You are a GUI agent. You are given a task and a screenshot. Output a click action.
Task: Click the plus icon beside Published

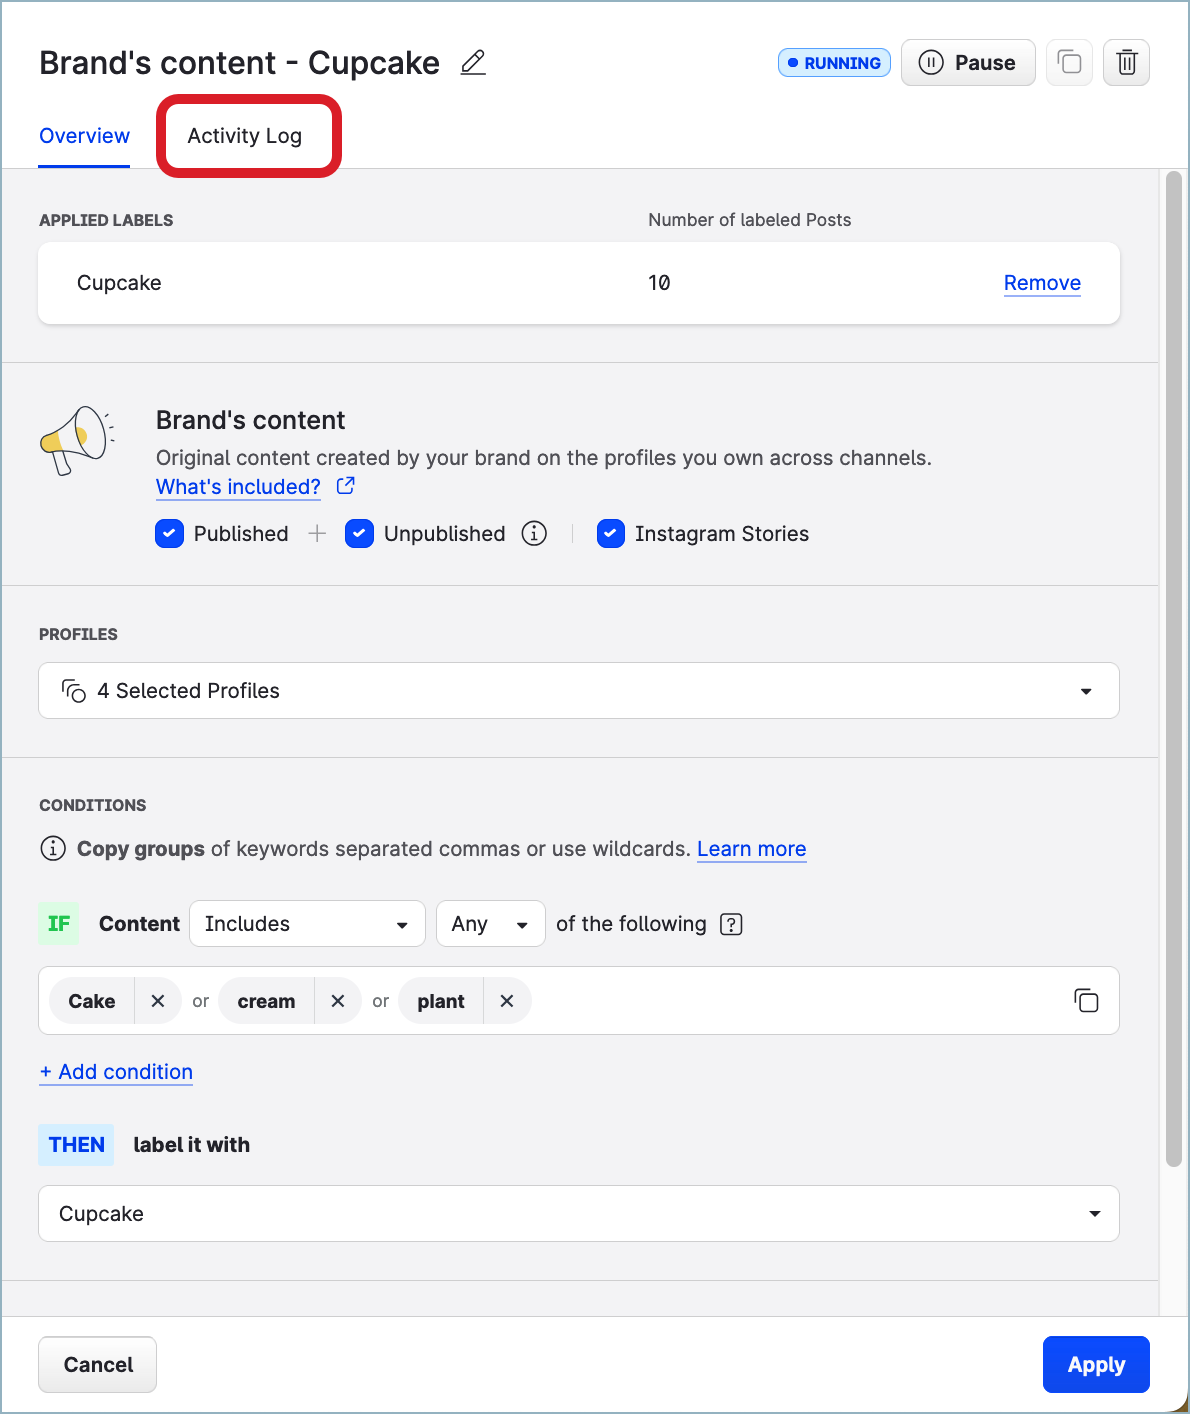point(317,533)
